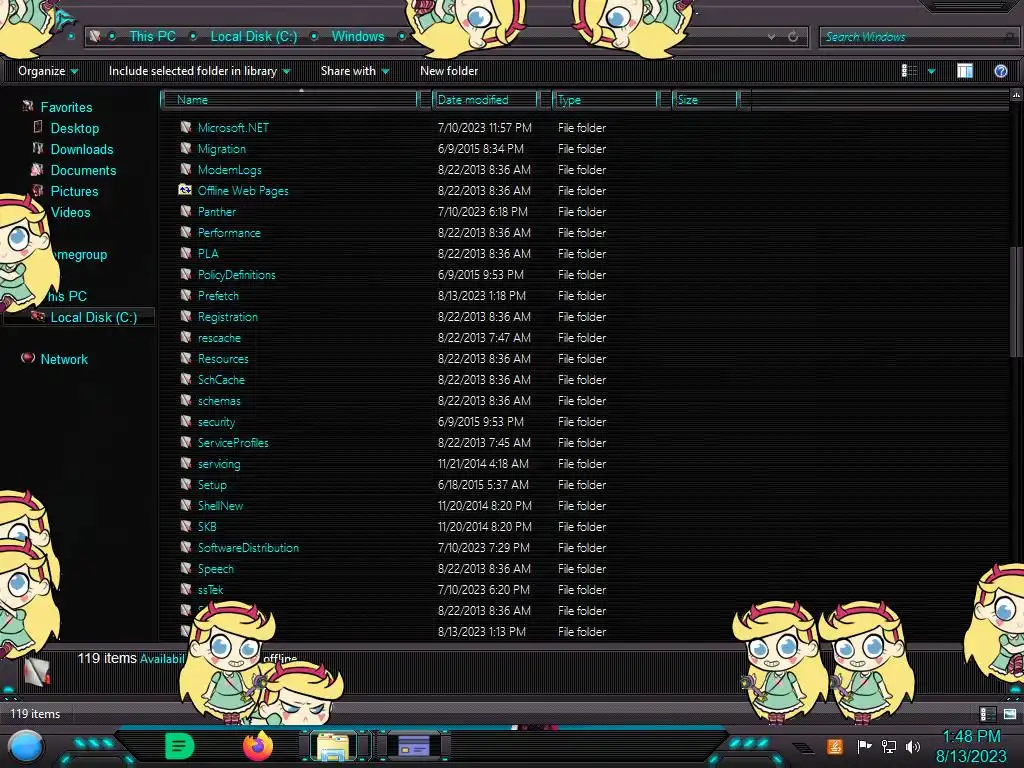1024x768 pixels.
Task: Switch to large icons view in the status bar
Action: (x=1010, y=714)
